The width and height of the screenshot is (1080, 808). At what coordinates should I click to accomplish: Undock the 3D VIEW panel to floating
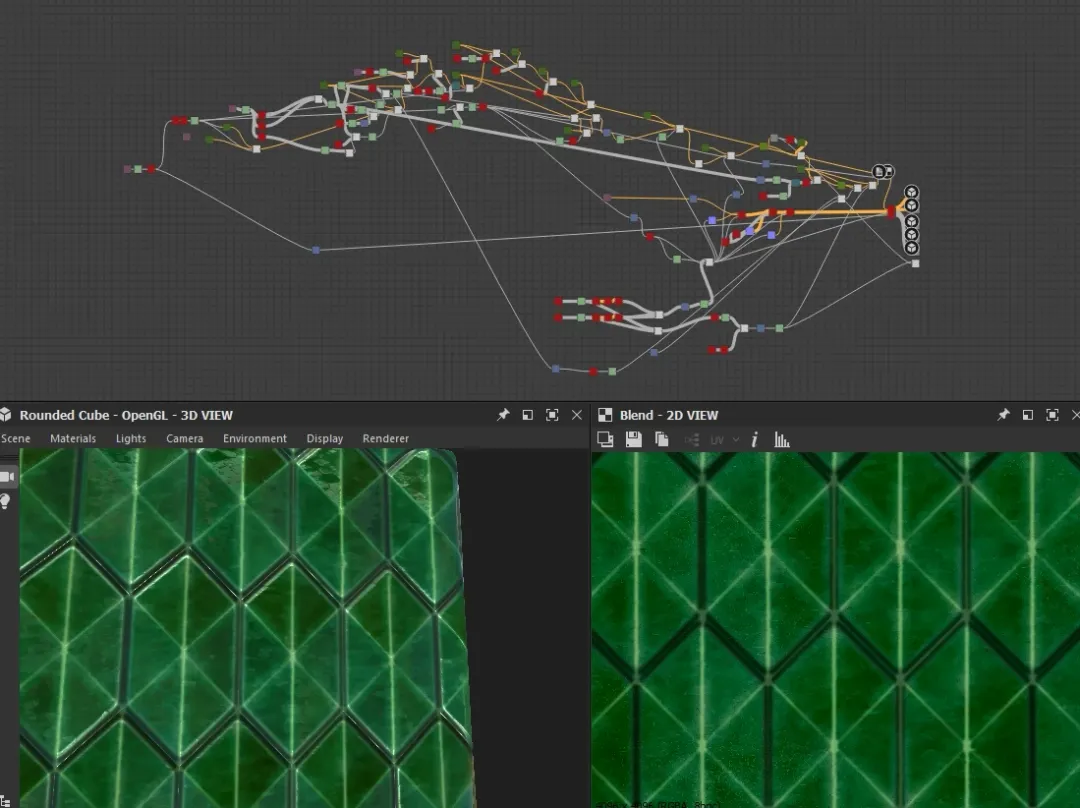pyautogui.click(x=528, y=415)
